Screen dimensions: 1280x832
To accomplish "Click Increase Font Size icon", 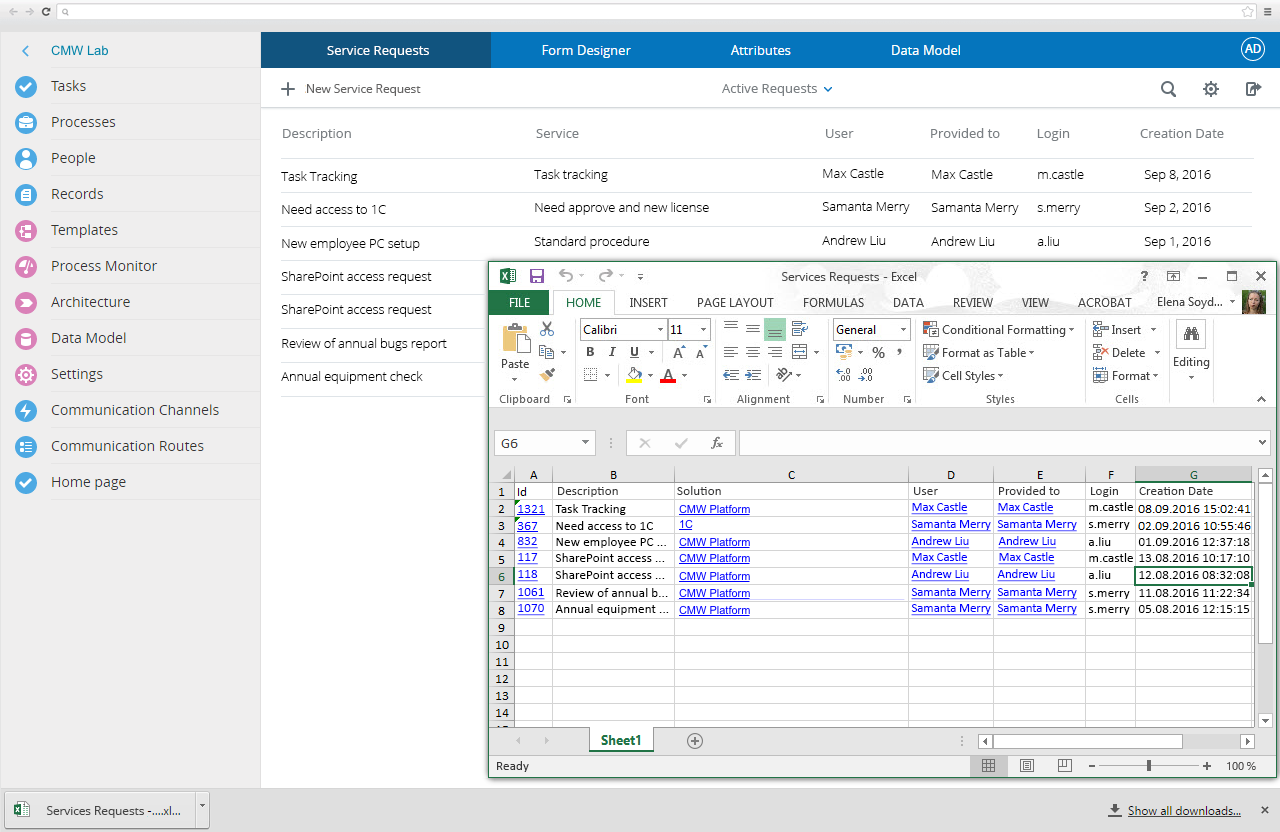I will tap(679, 352).
